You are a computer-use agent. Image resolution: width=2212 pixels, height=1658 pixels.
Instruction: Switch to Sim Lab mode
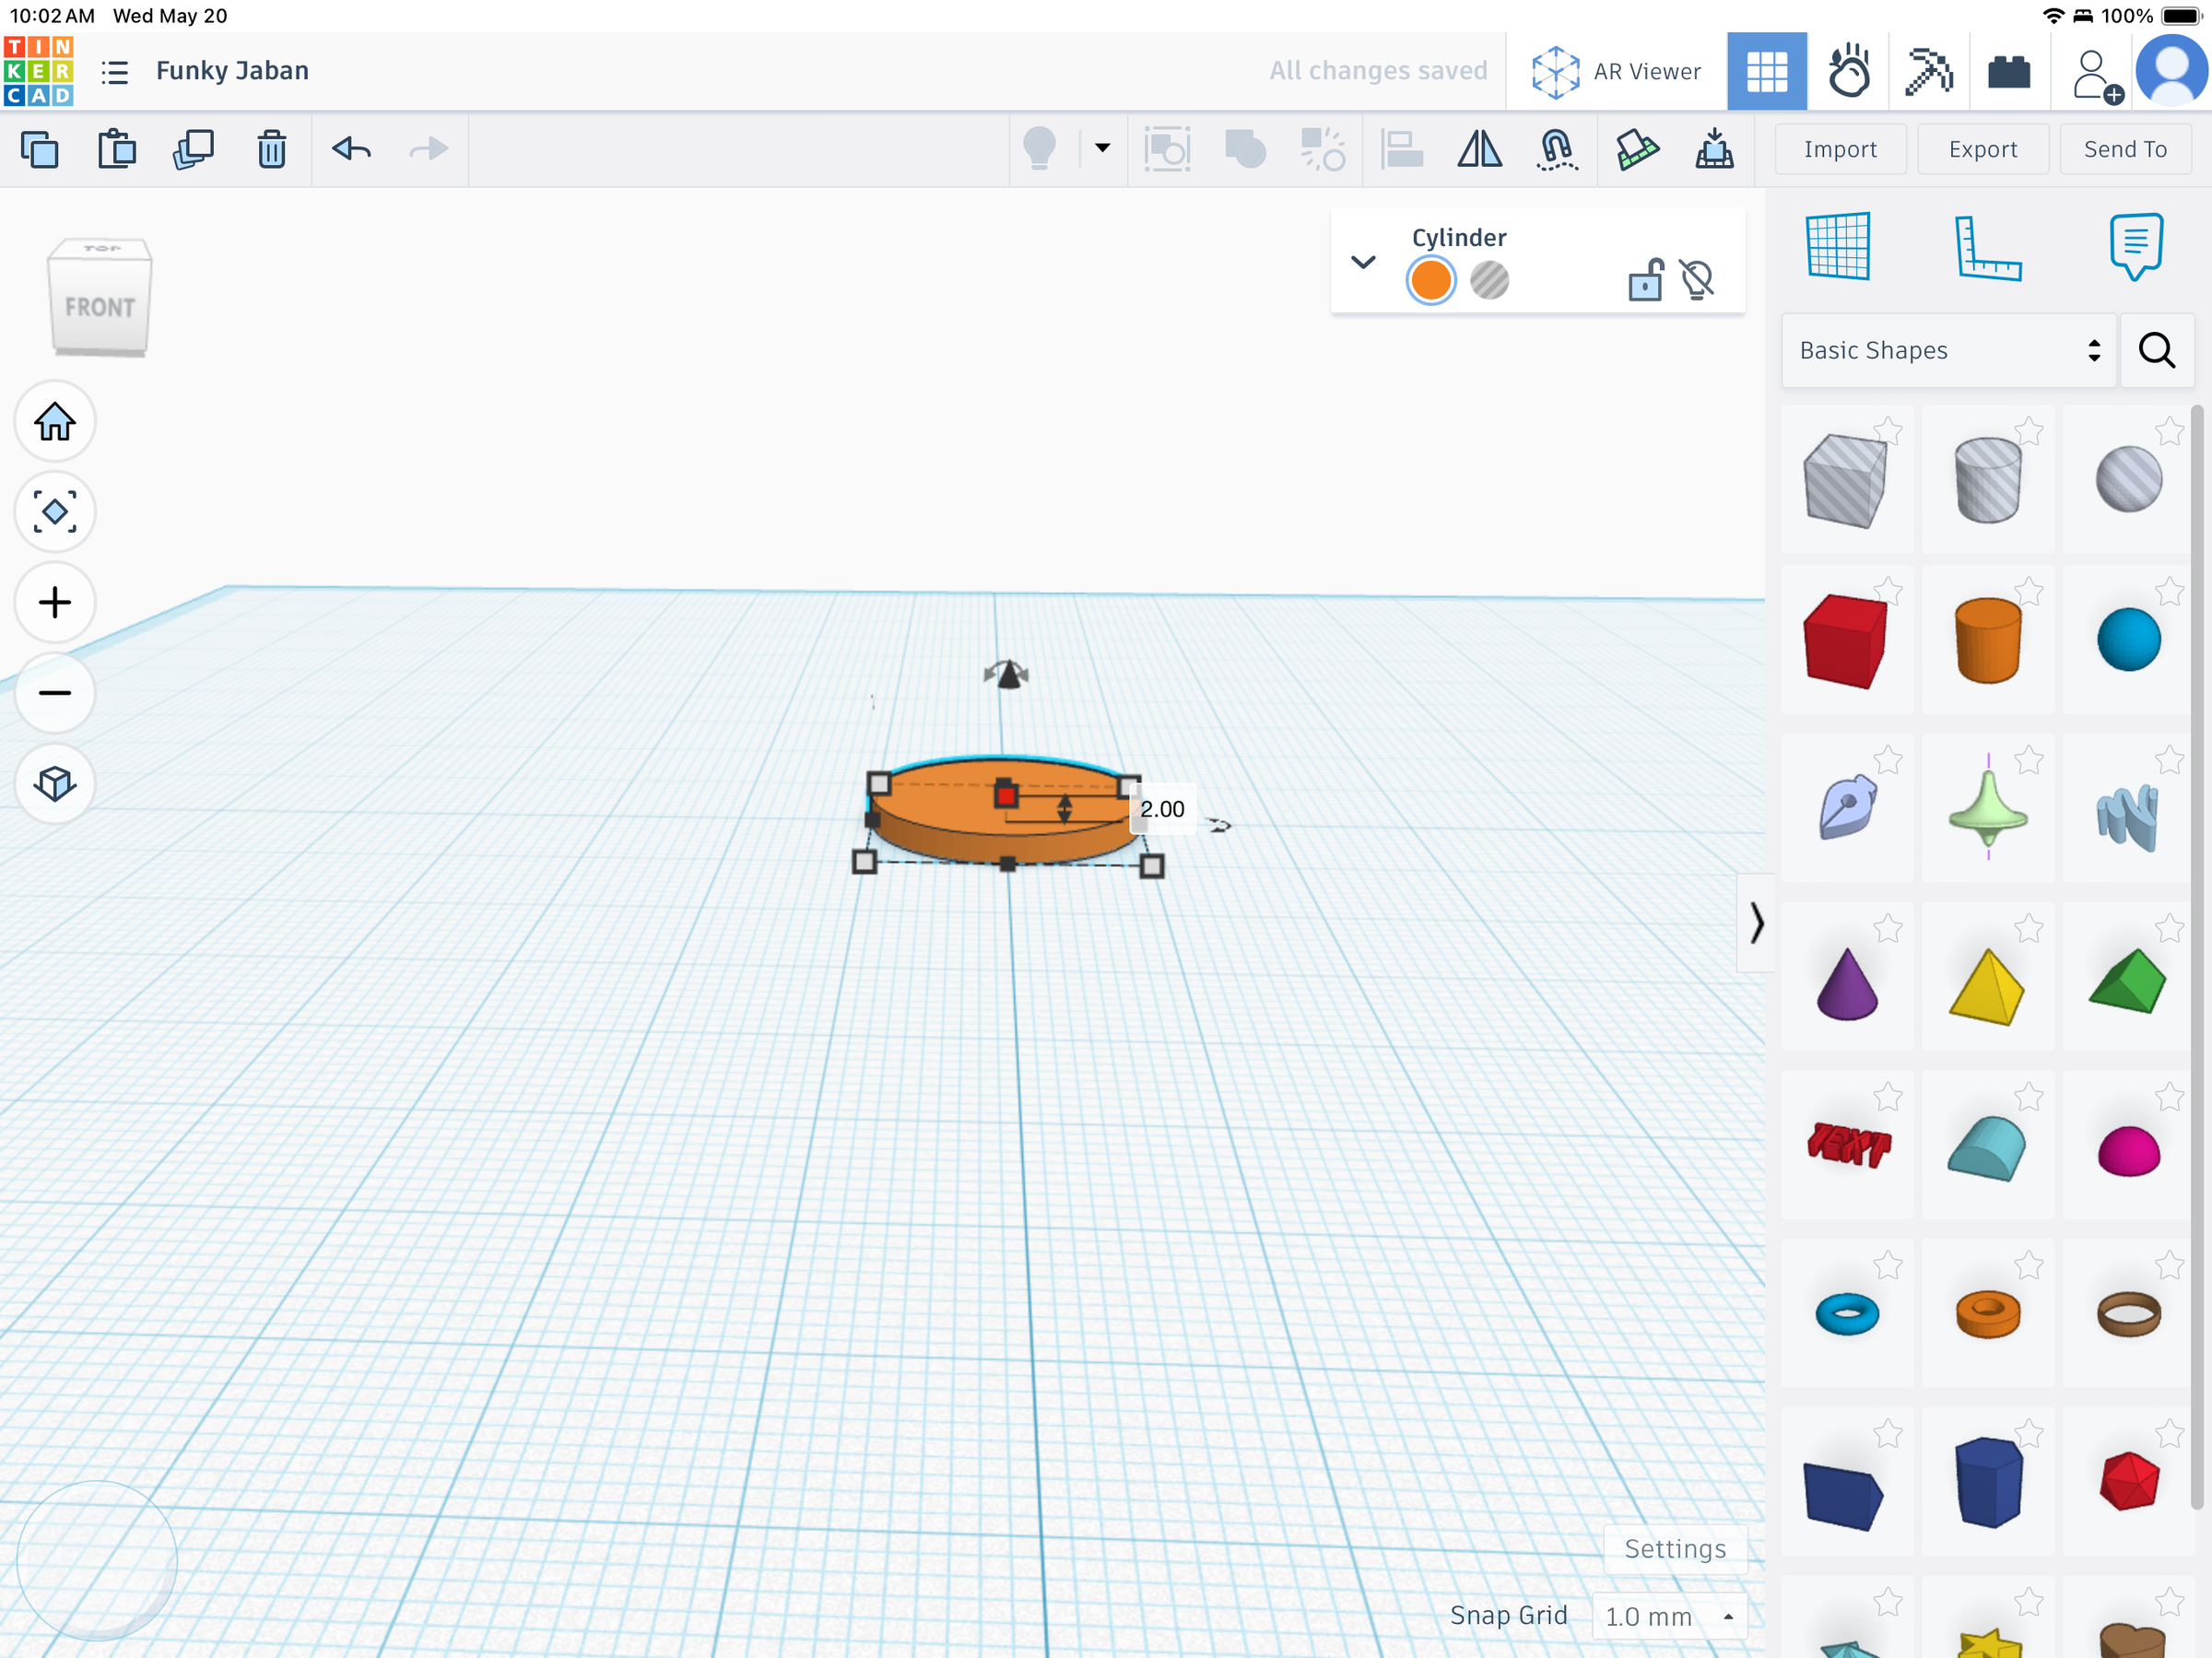coord(1848,72)
